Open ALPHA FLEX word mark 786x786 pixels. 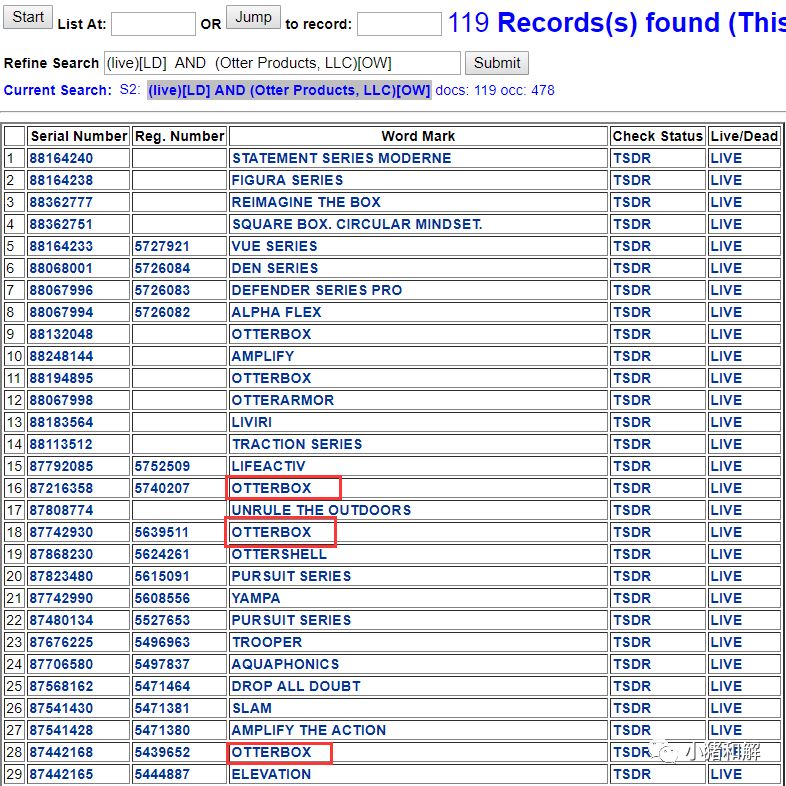coord(276,312)
